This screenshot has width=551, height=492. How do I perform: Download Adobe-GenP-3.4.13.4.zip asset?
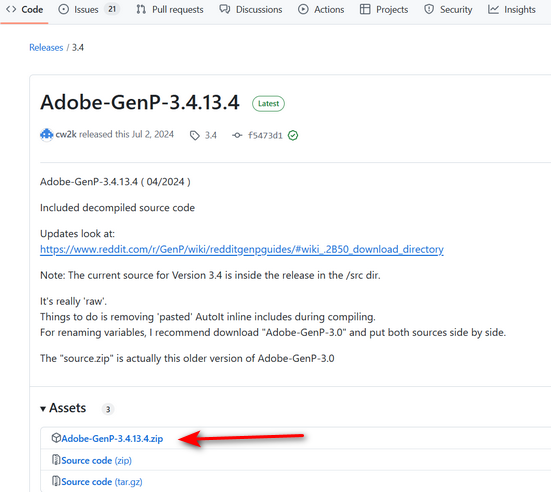pos(112,439)
